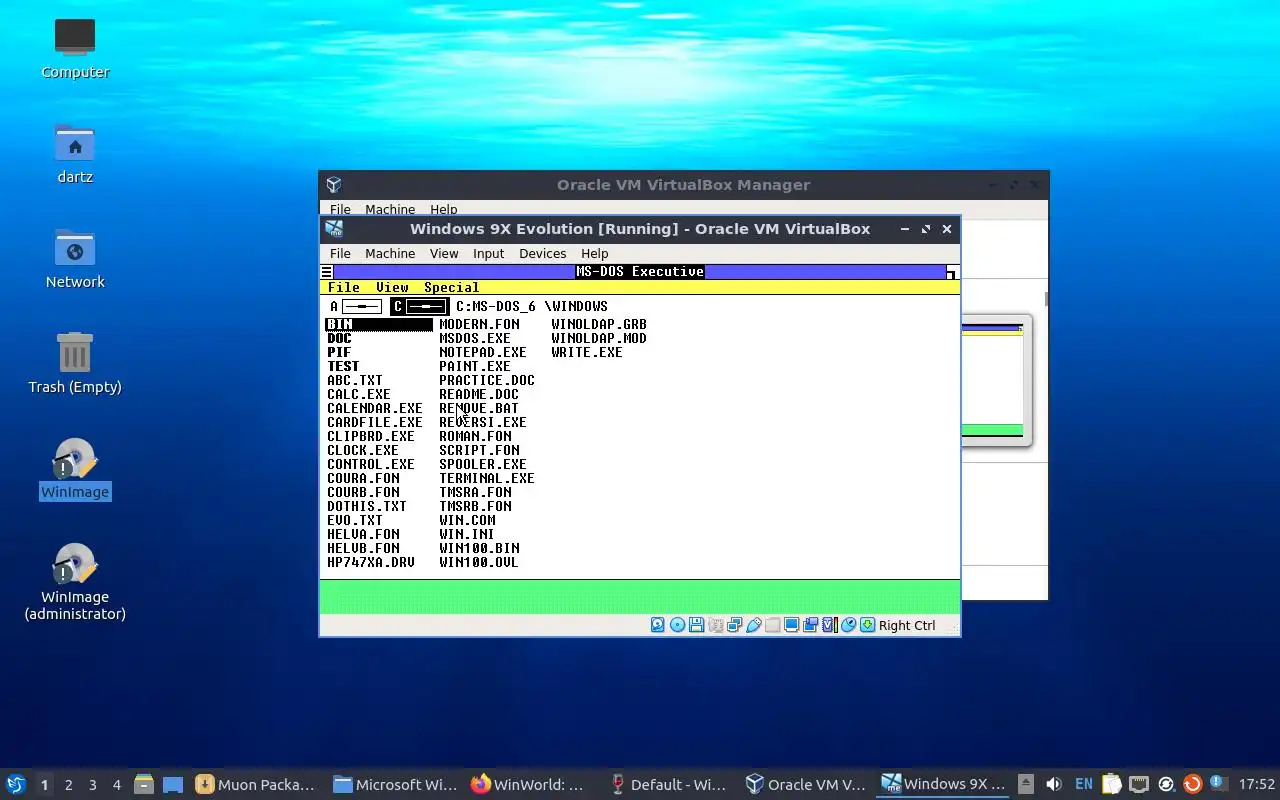Click the volume speaker icon in system tray
Screen dimensions: 1280x800
point(1054,784)
